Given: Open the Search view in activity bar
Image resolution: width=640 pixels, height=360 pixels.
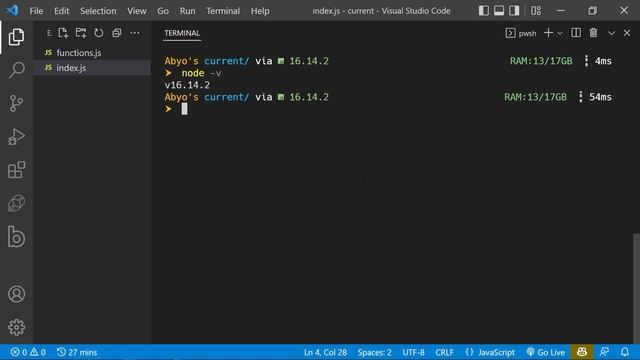Looking at the screenshot, I should (x=16, y=70).
